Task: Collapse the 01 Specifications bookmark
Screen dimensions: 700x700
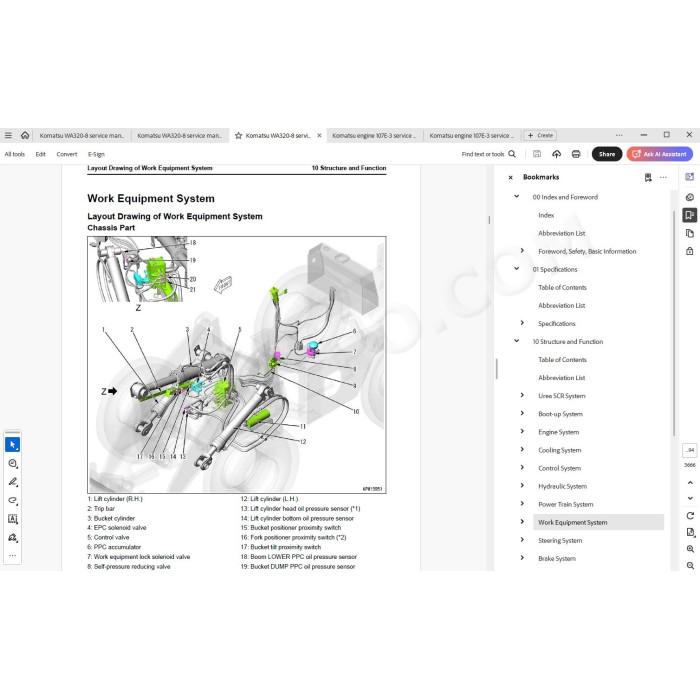Action: pyautogui.click(x=517, y=269)
